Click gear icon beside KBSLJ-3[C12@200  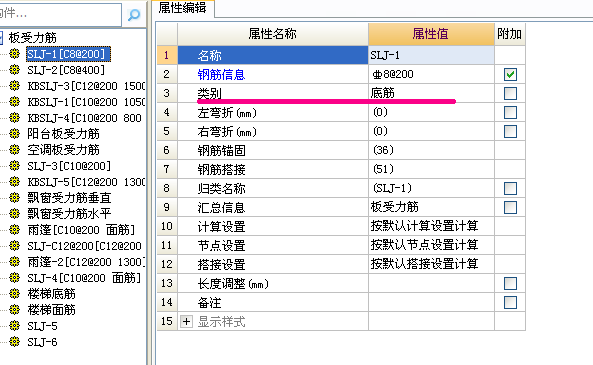click(14, 86)
